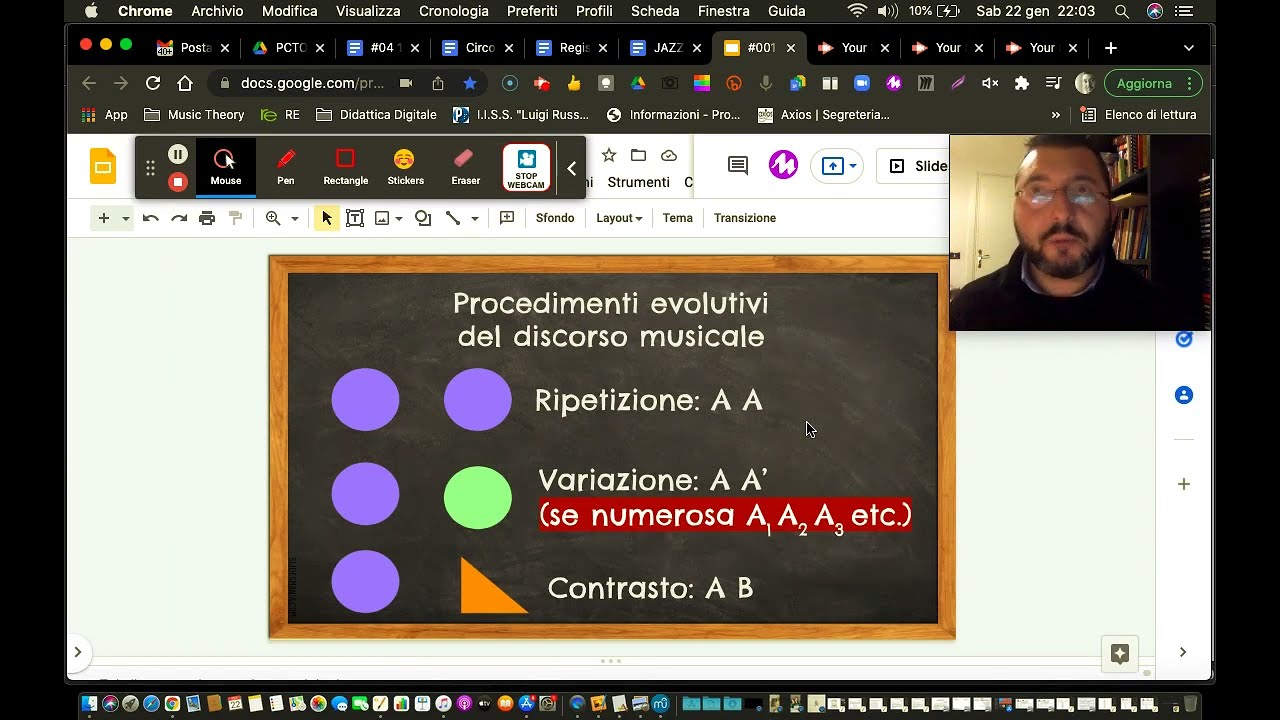Open Cronologia in macOS menu bar
Image resolution: width=1280 pixels, height=720 pixels.
point(454,11)
